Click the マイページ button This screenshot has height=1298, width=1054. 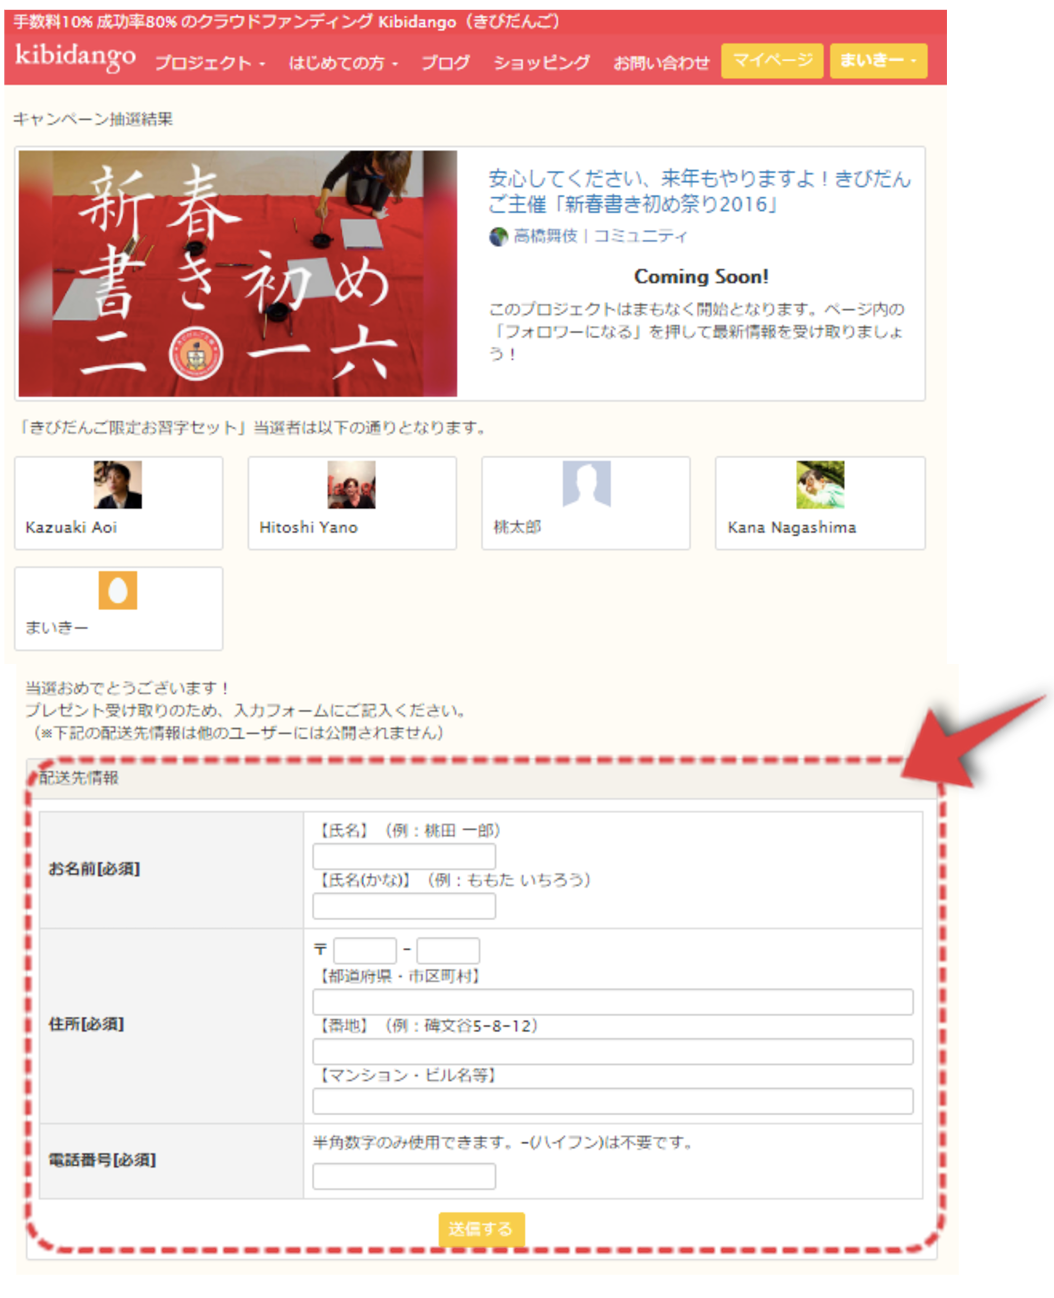point(773,60)
